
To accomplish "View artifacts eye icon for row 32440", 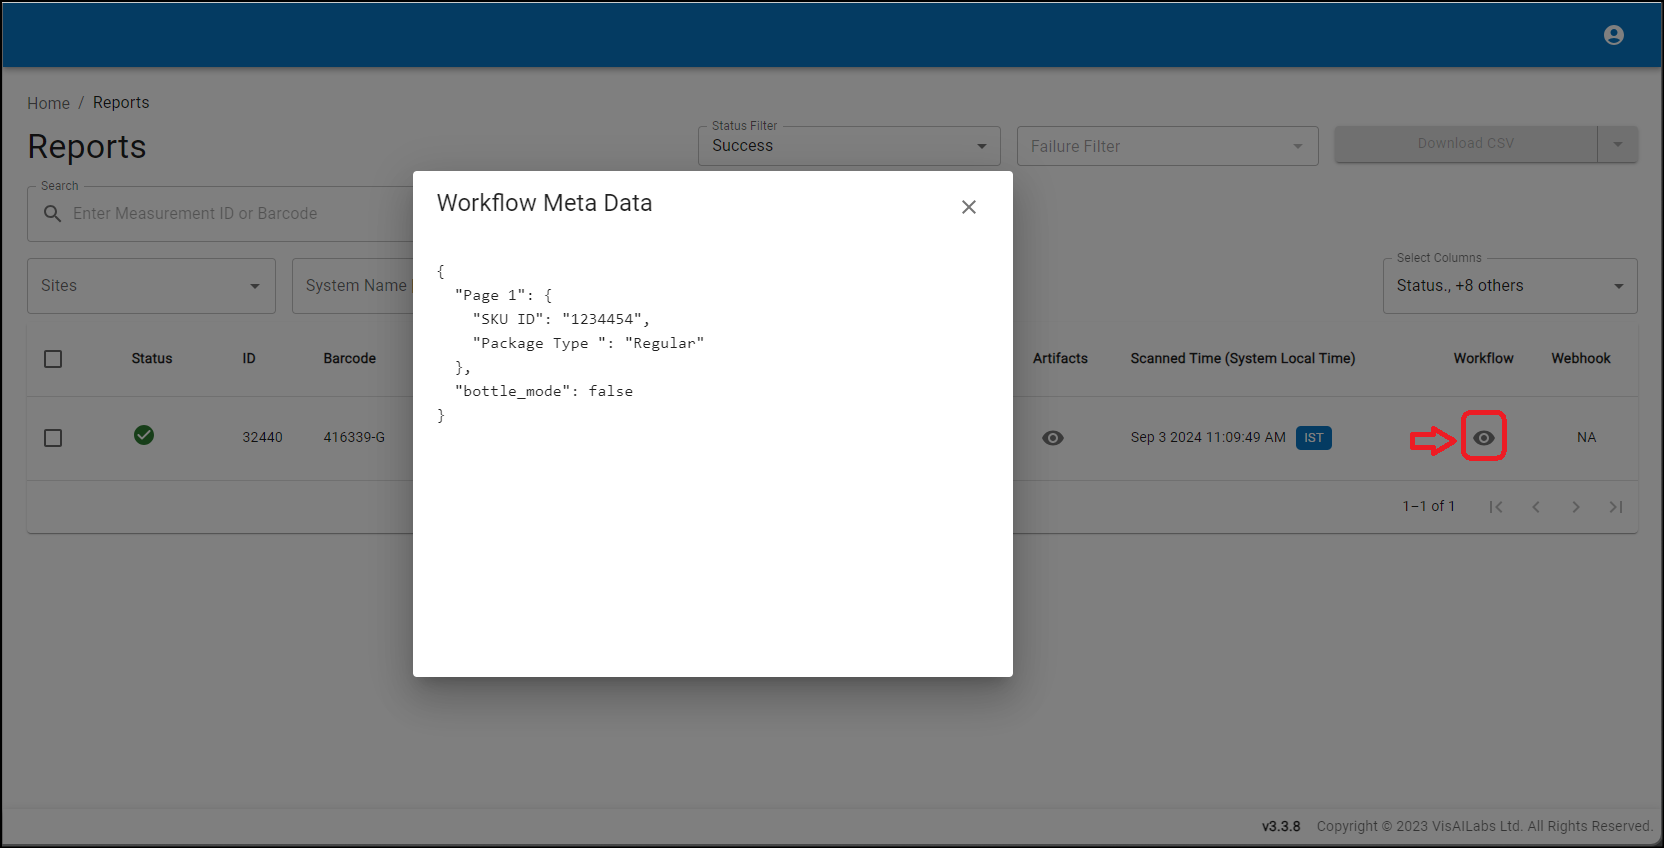I will click(x=1052, y=438).
